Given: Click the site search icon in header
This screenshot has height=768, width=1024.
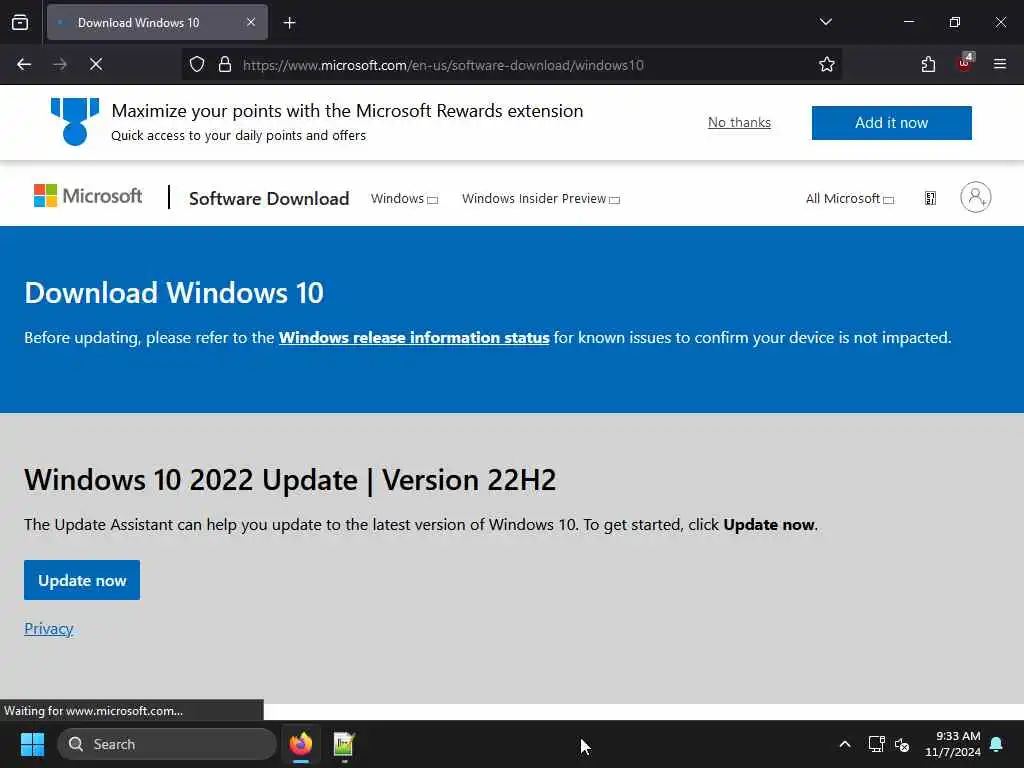Looking at the screenshot, I should [931, 198].
